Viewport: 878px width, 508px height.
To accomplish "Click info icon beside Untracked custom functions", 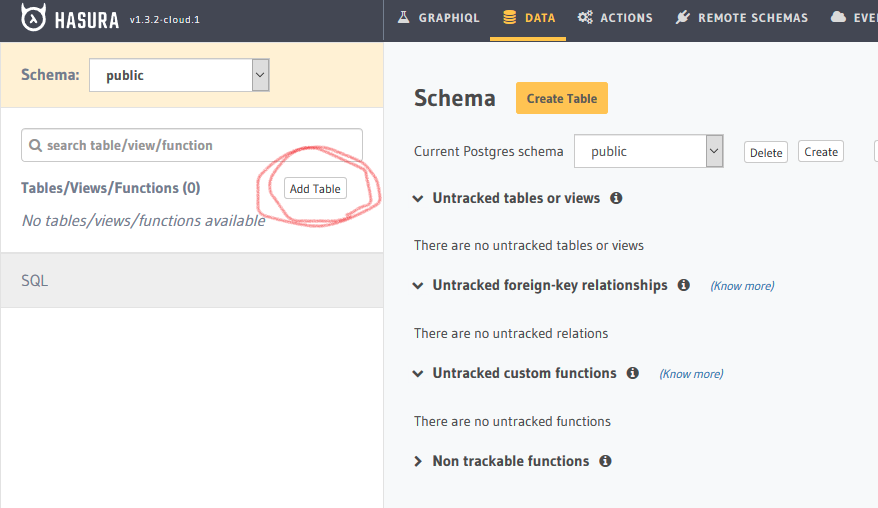I will coord(633,373).
